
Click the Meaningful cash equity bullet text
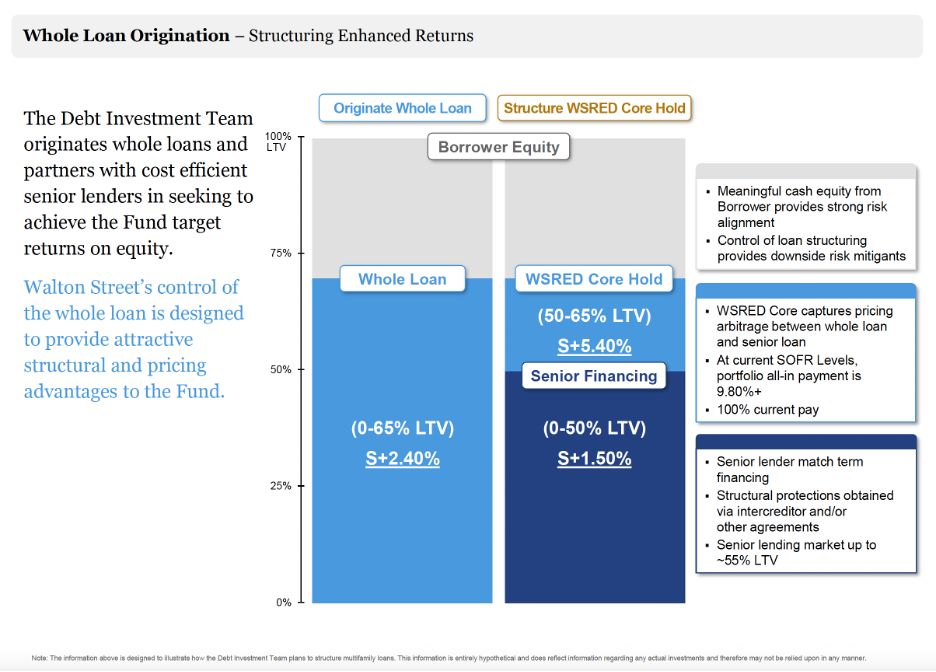tap(802, 206)
